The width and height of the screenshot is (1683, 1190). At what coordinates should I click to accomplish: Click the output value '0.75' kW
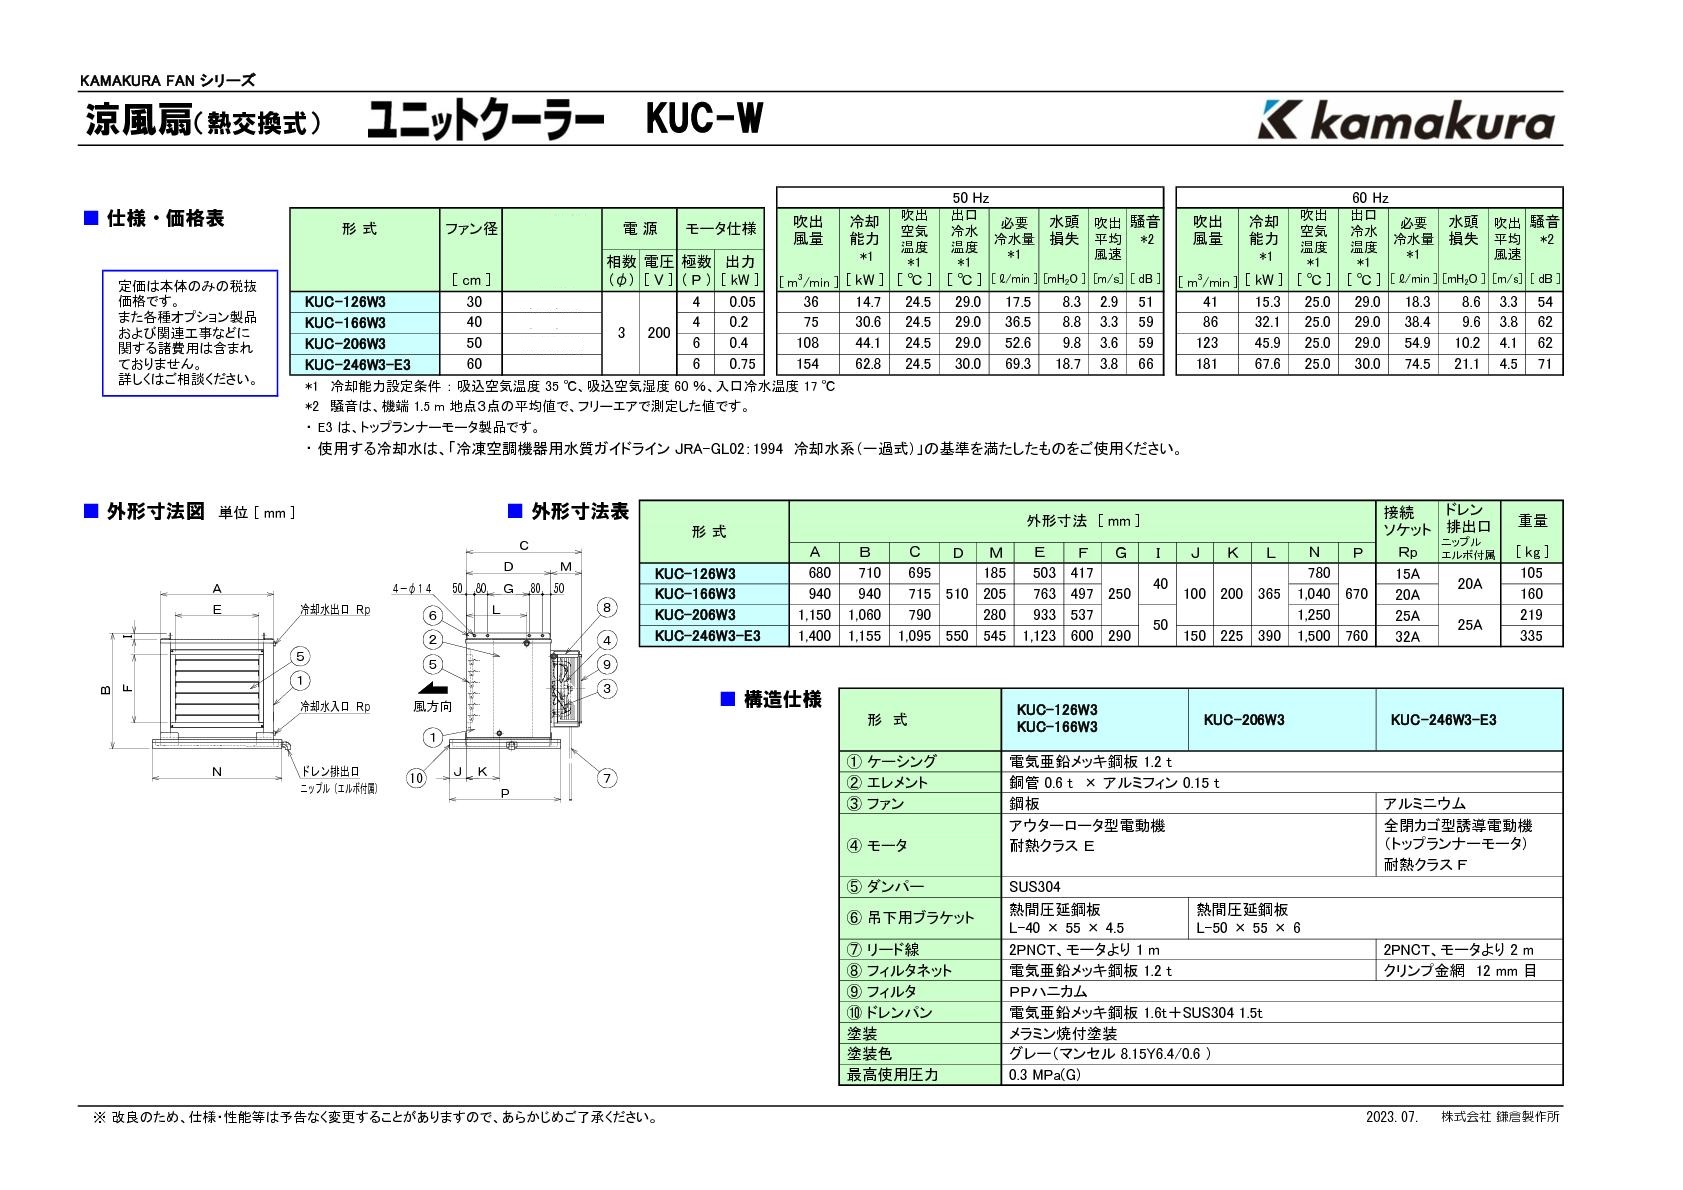[x=742, y=364]
